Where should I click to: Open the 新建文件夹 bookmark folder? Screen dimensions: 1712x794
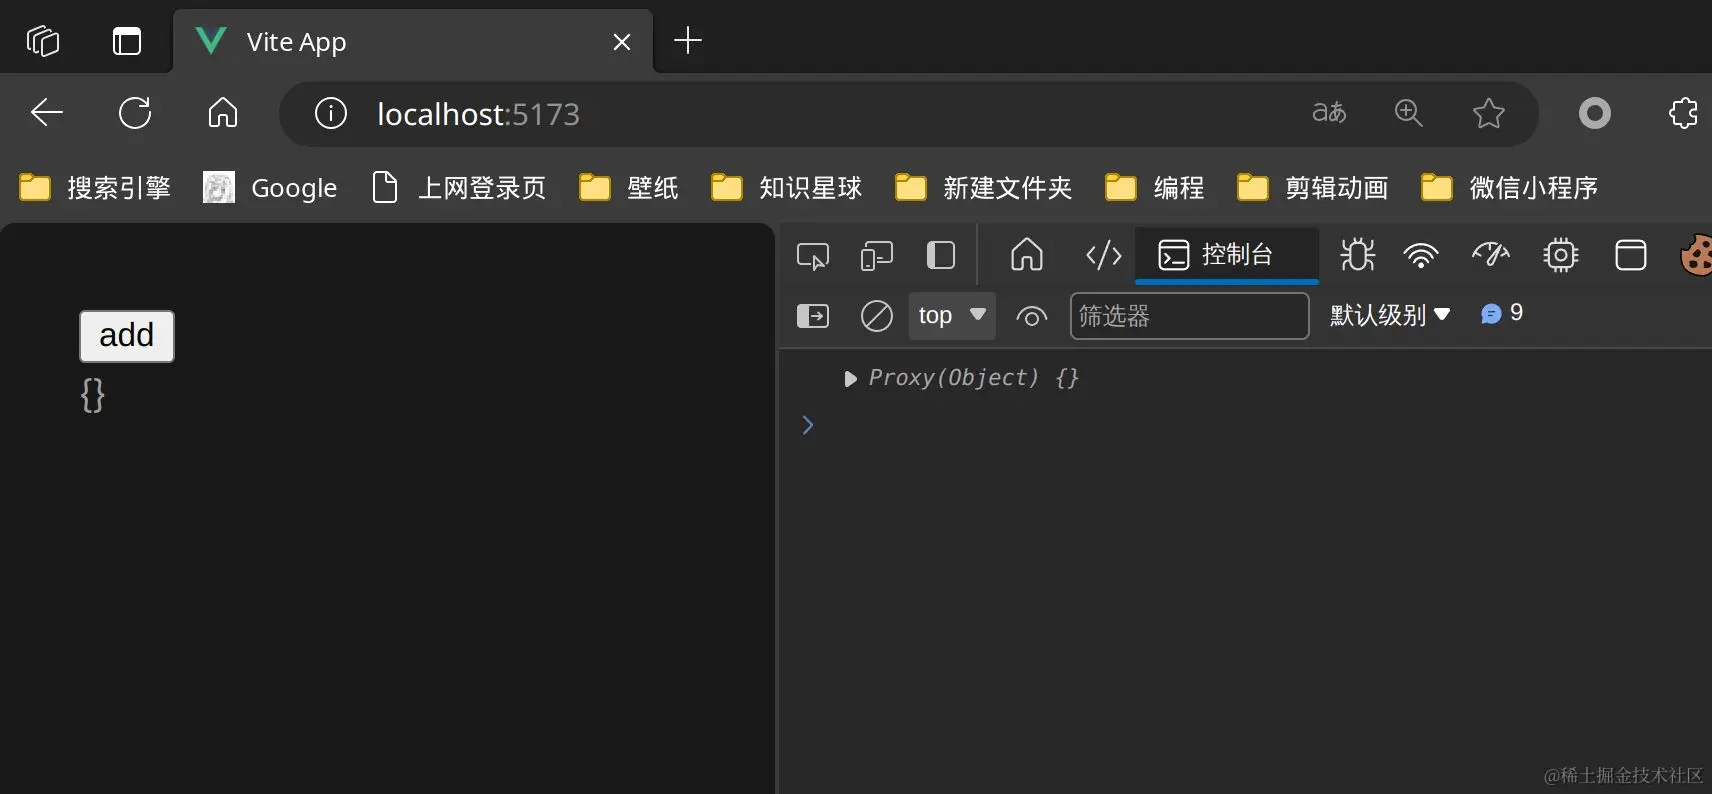point(984,188)
